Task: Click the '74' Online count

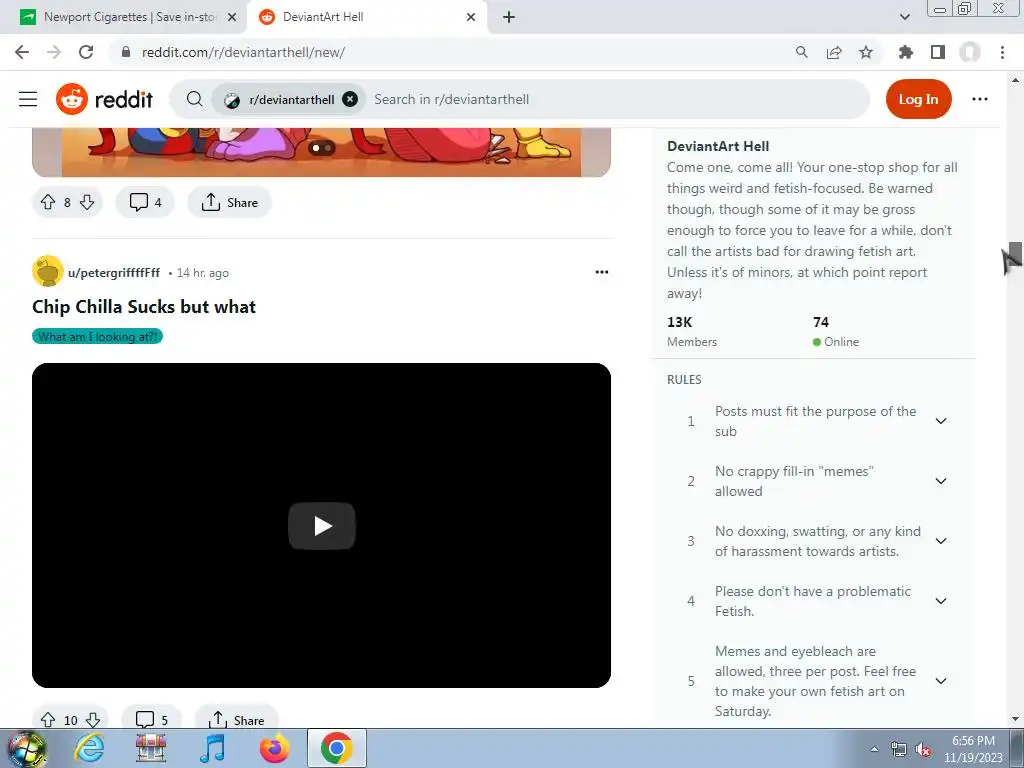Action: click(821, 322)
